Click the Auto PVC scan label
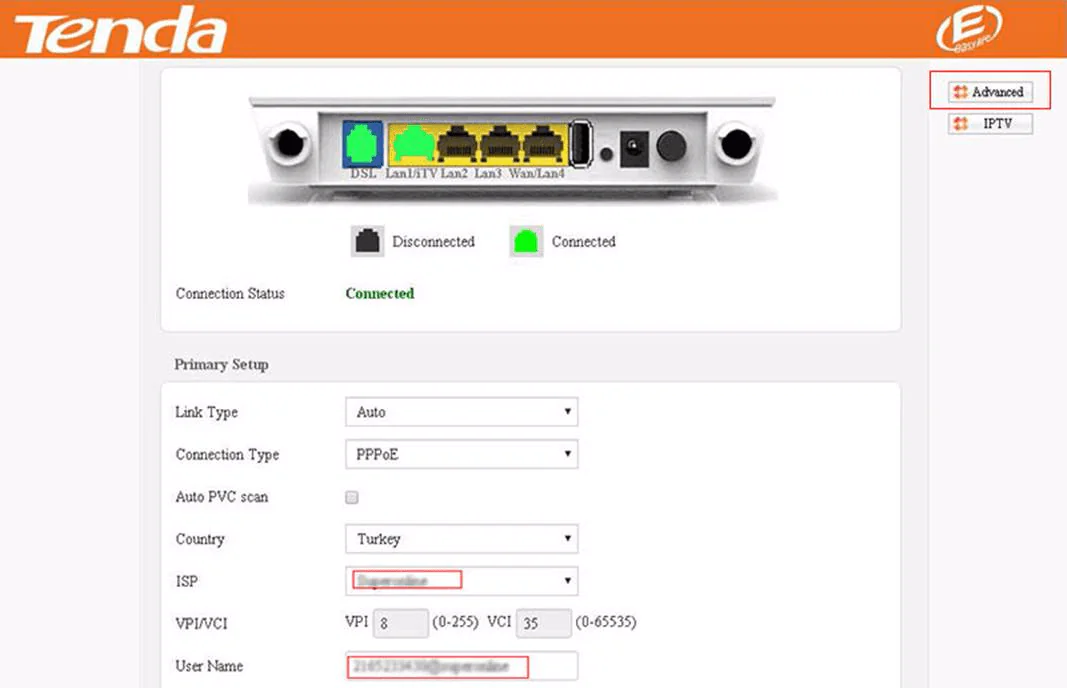1067x688 pixels. click(222, 497)
